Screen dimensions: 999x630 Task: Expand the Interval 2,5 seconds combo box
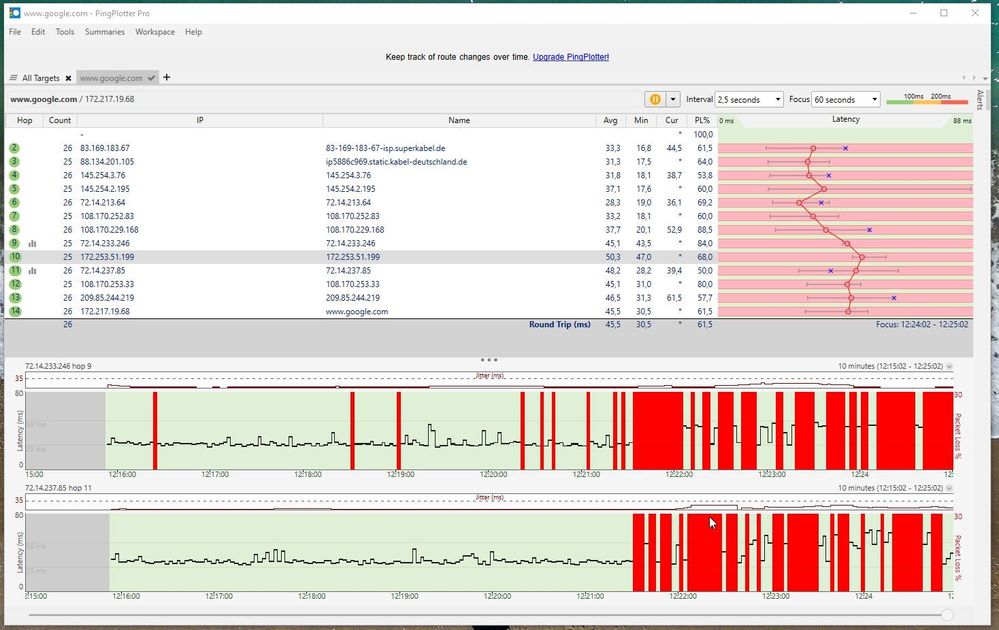click(x=749, y=99)
